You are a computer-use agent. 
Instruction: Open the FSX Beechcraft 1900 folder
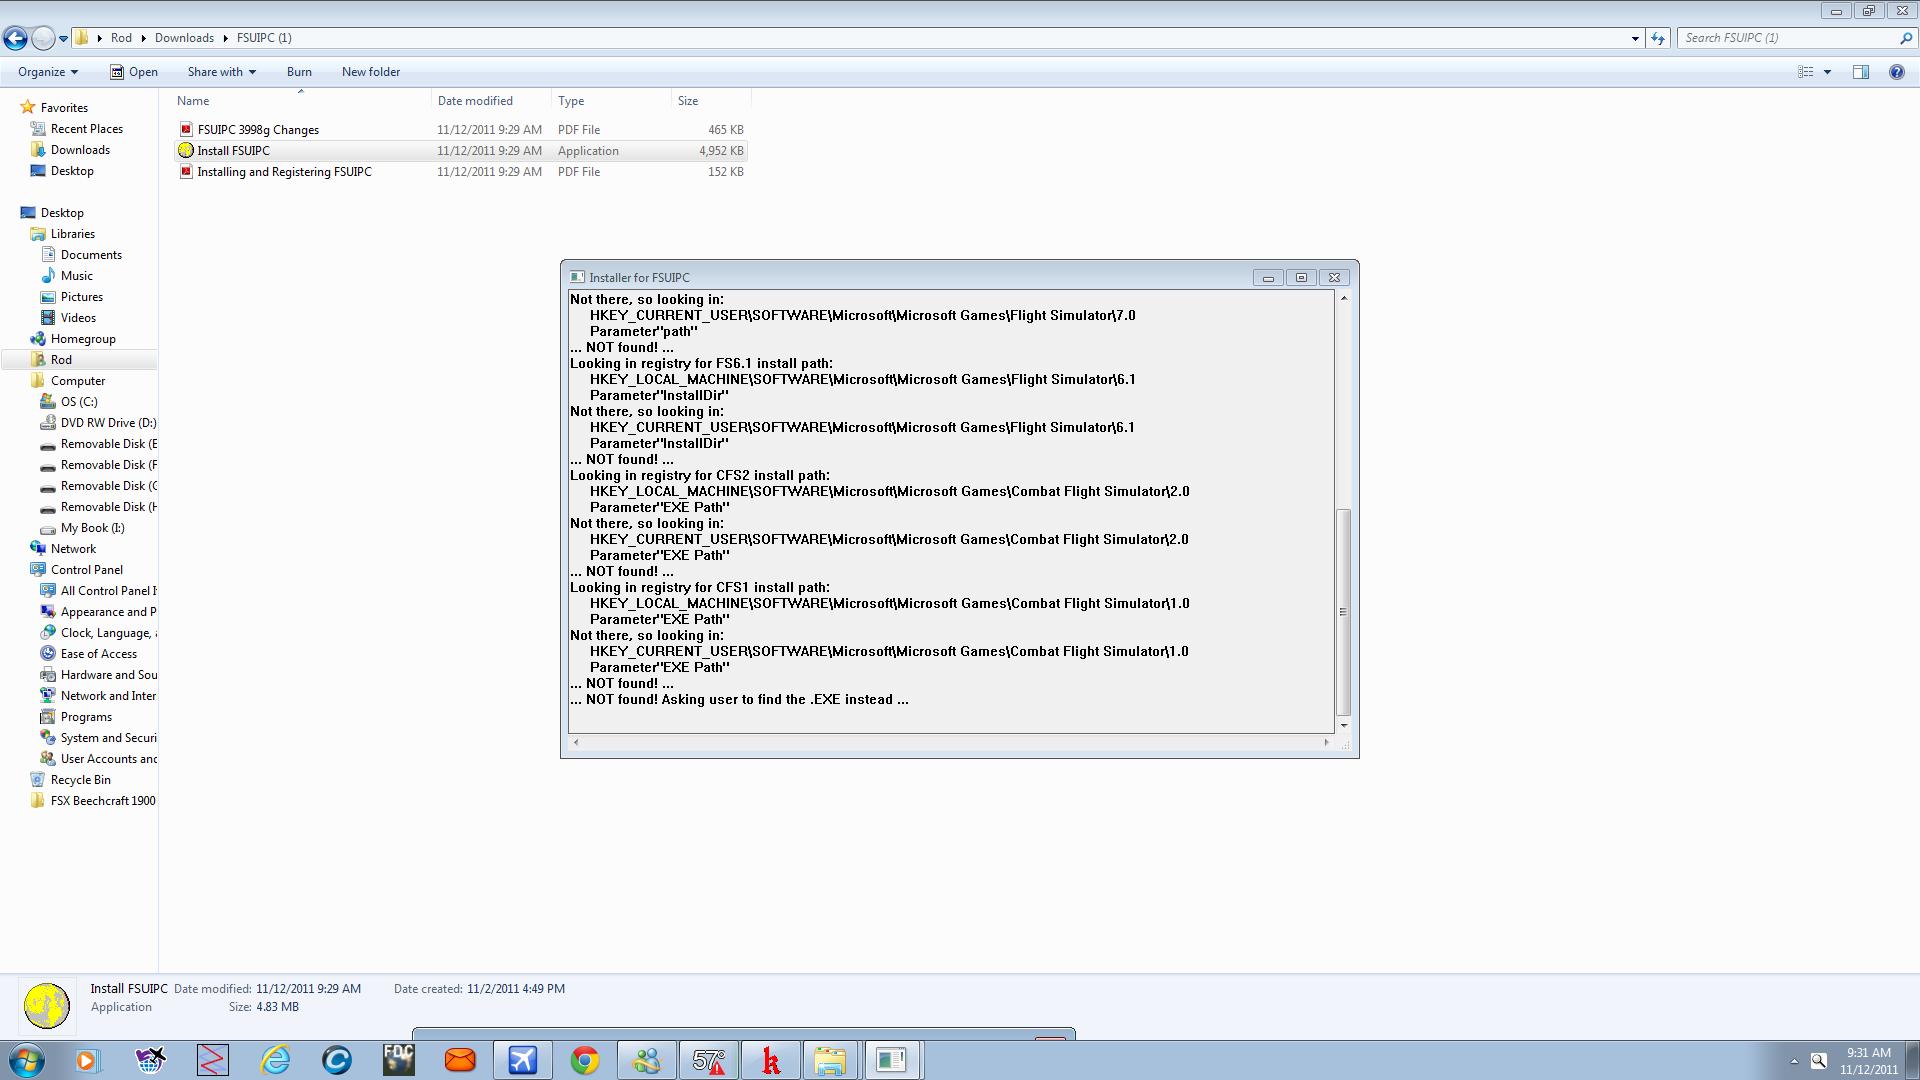pos(103,801)
